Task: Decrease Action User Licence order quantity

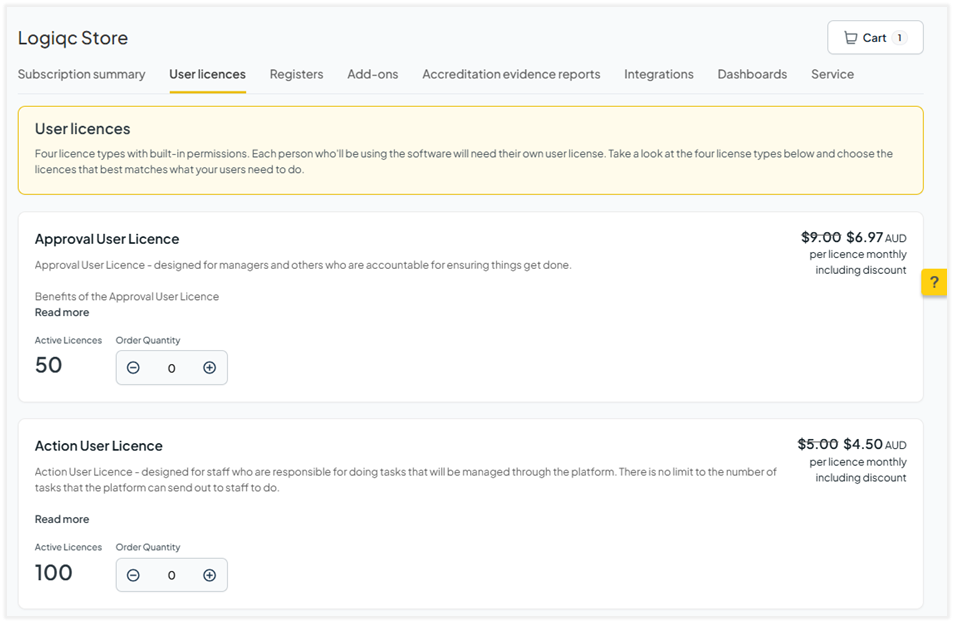Action: point(133,575)
